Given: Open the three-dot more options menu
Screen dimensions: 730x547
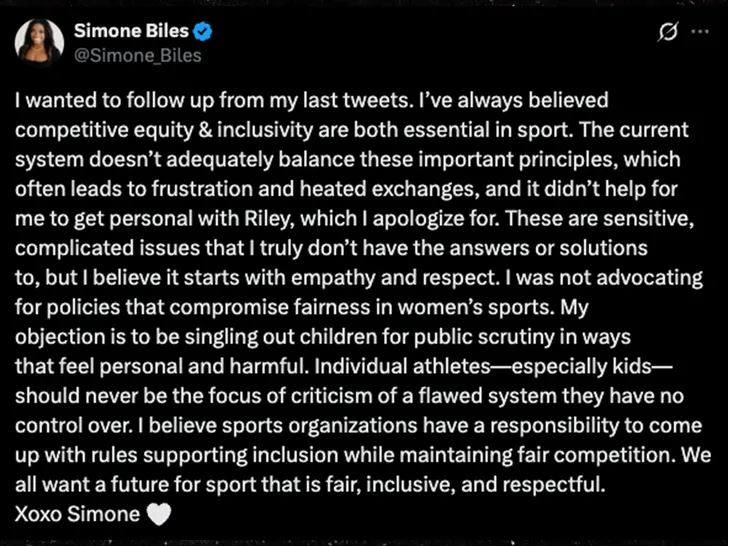Looking at the screenshot, I should tap(700, 32).
